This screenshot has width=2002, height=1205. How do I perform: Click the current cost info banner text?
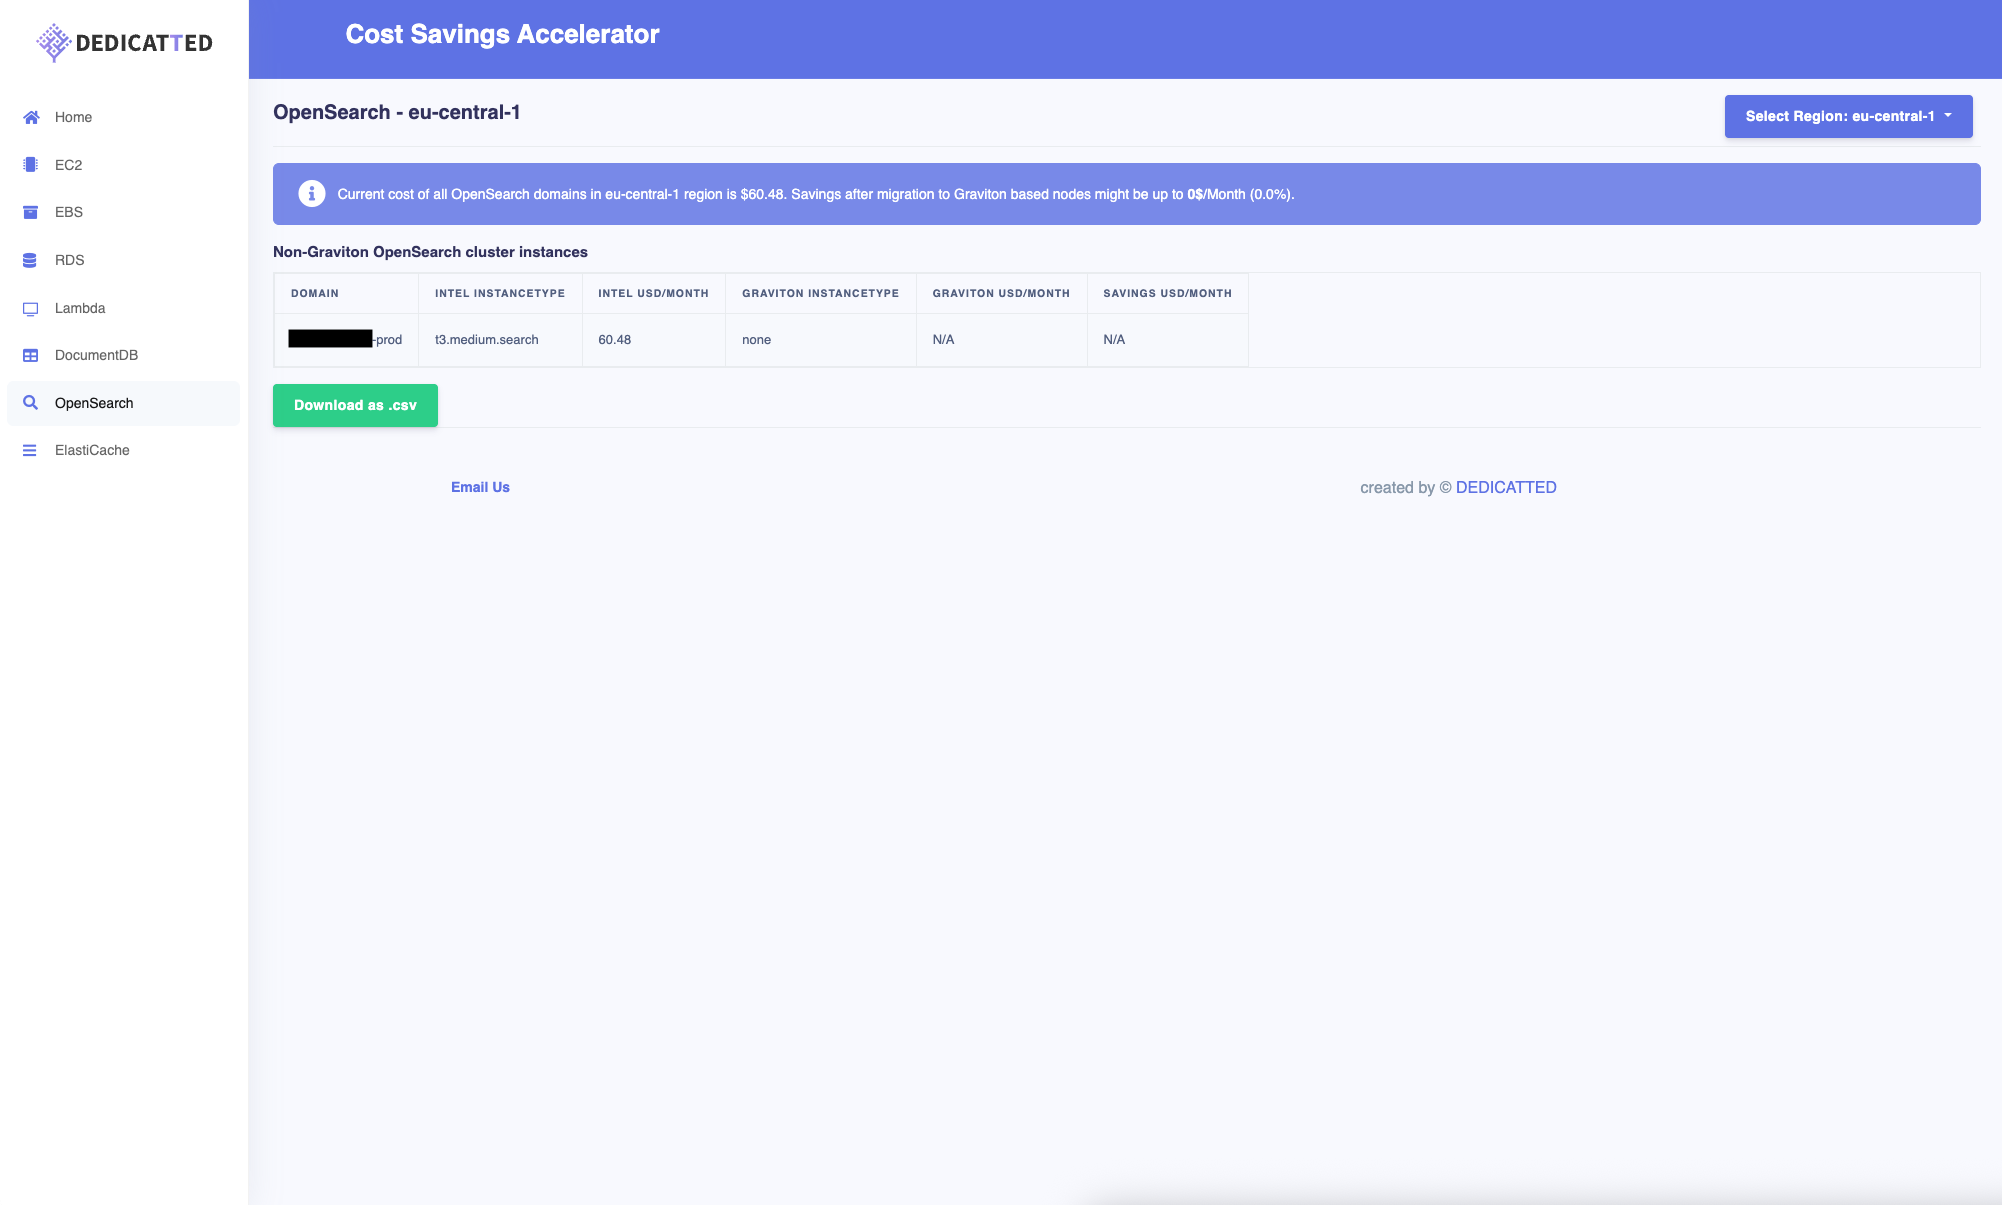pyautogui.click(x=815, y=194)
